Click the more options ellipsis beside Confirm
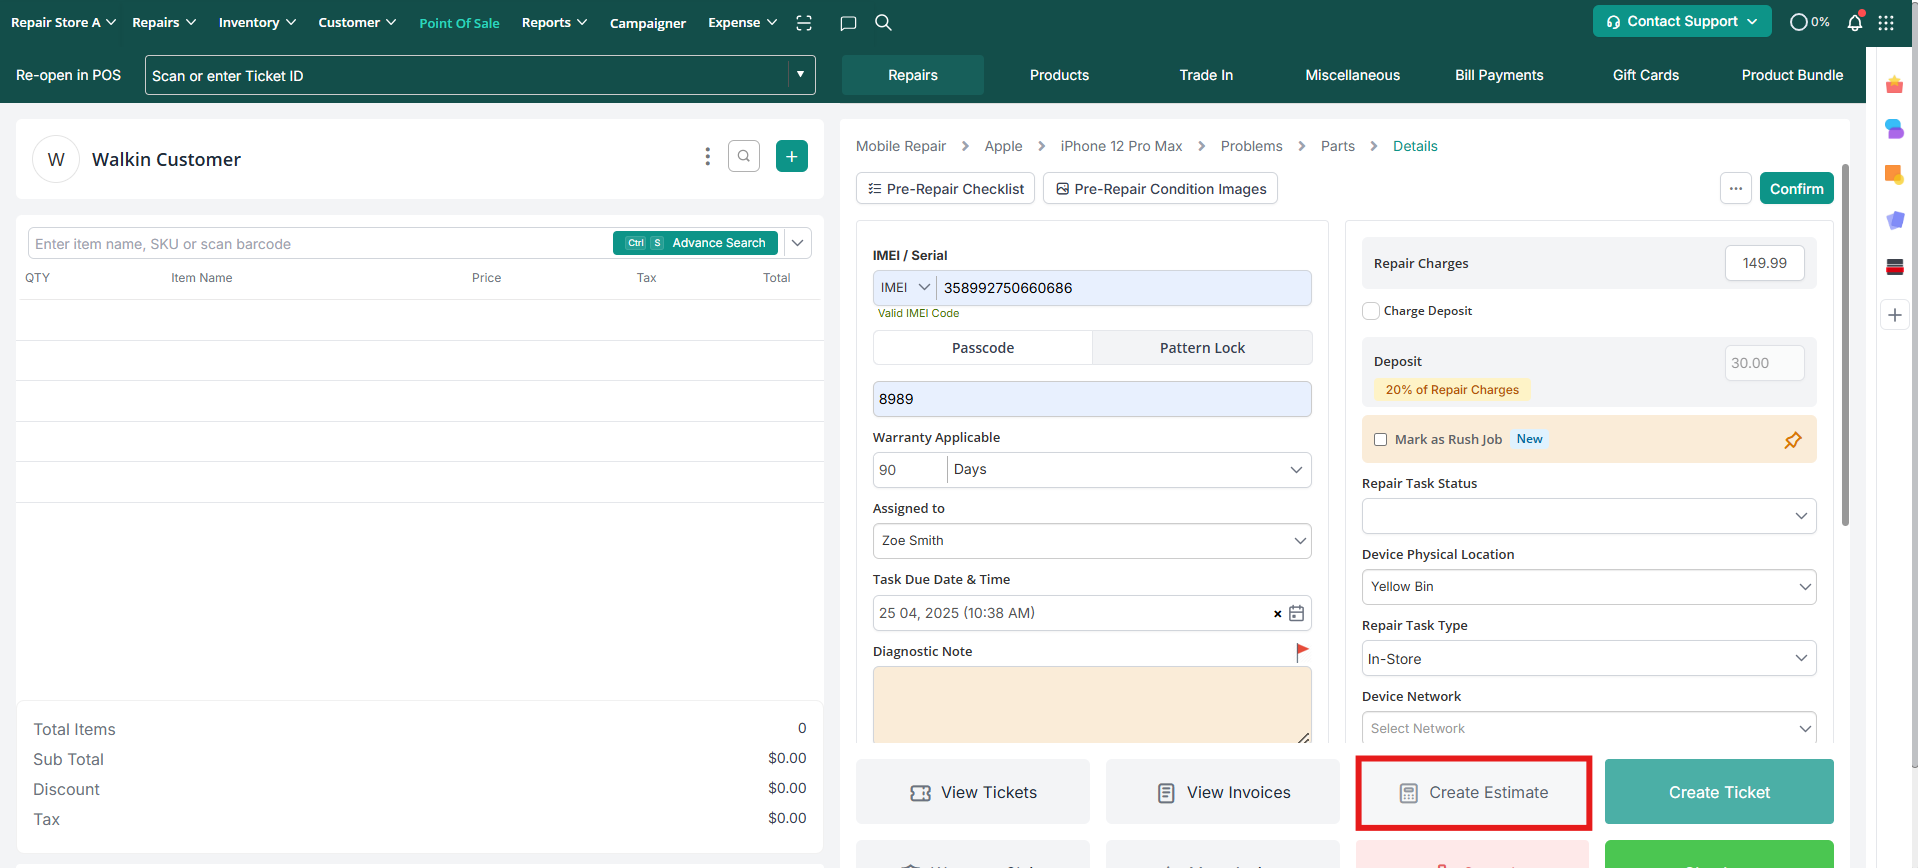1918x868 pixels. point(1736,188)
